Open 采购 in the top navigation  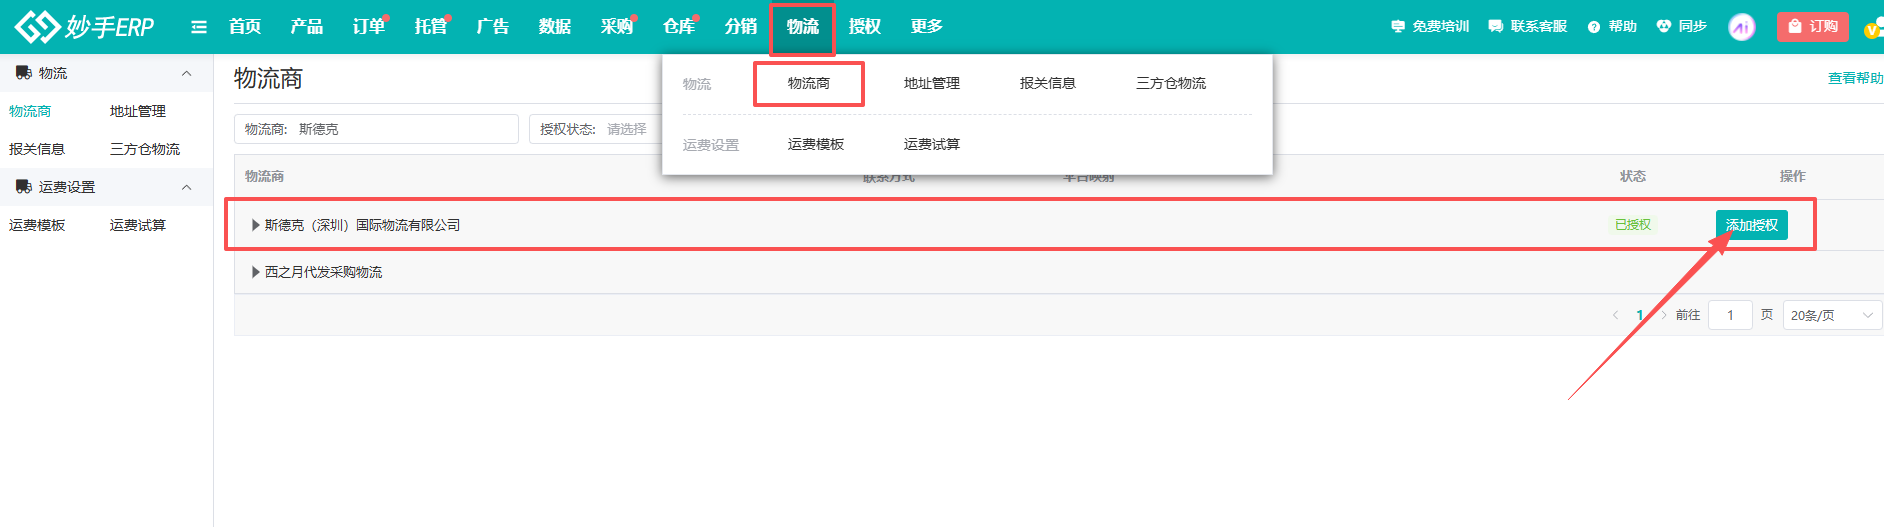pos(617,26)
